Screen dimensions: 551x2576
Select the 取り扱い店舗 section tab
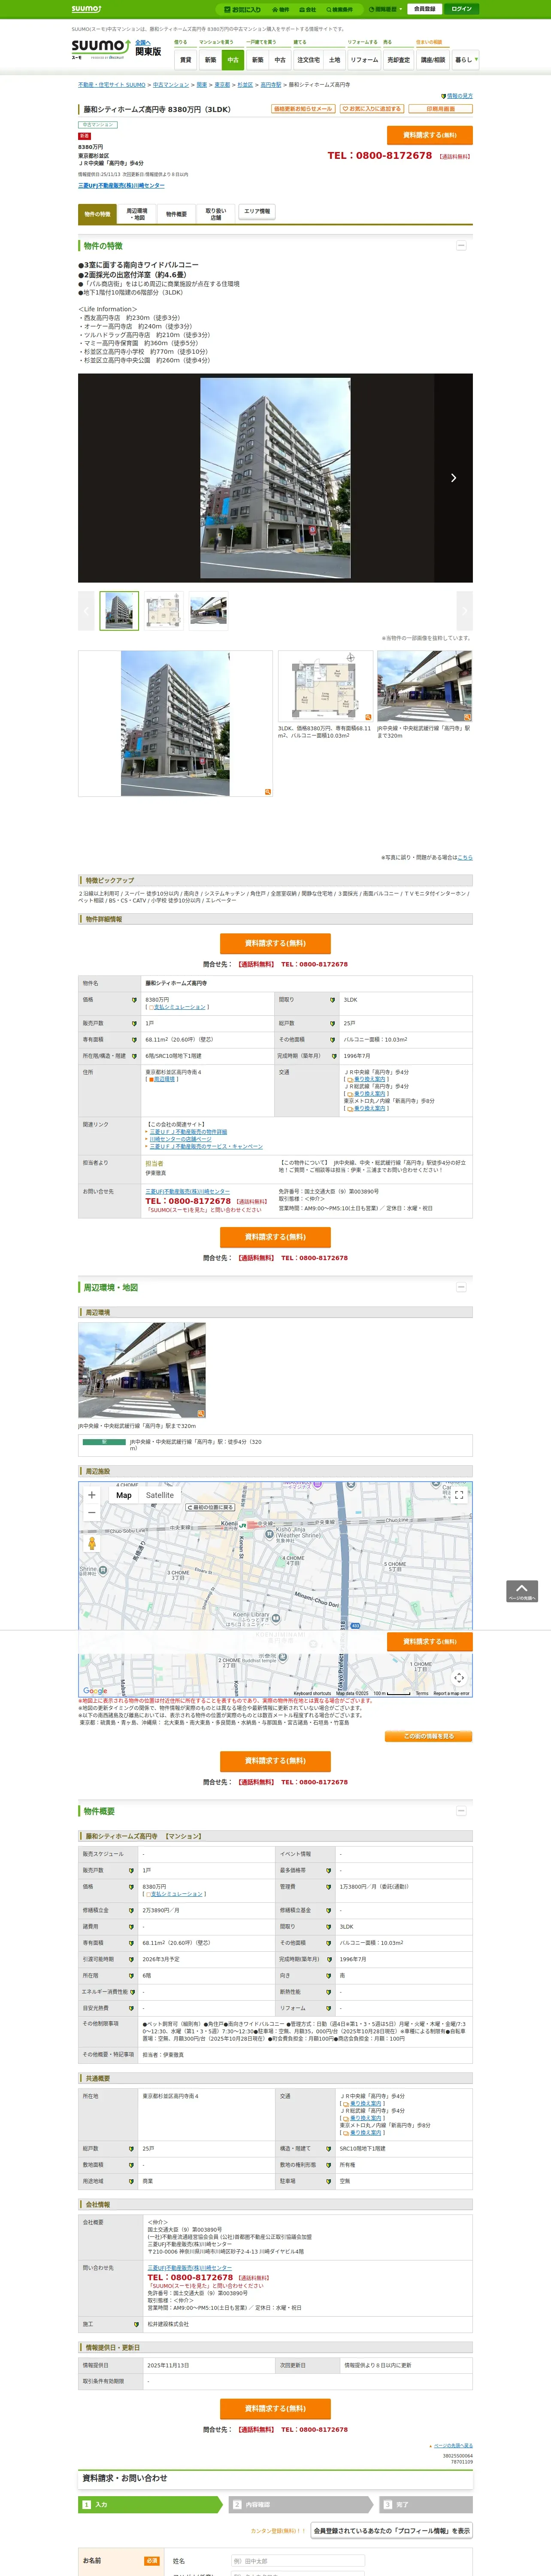(x=216, y=214)
